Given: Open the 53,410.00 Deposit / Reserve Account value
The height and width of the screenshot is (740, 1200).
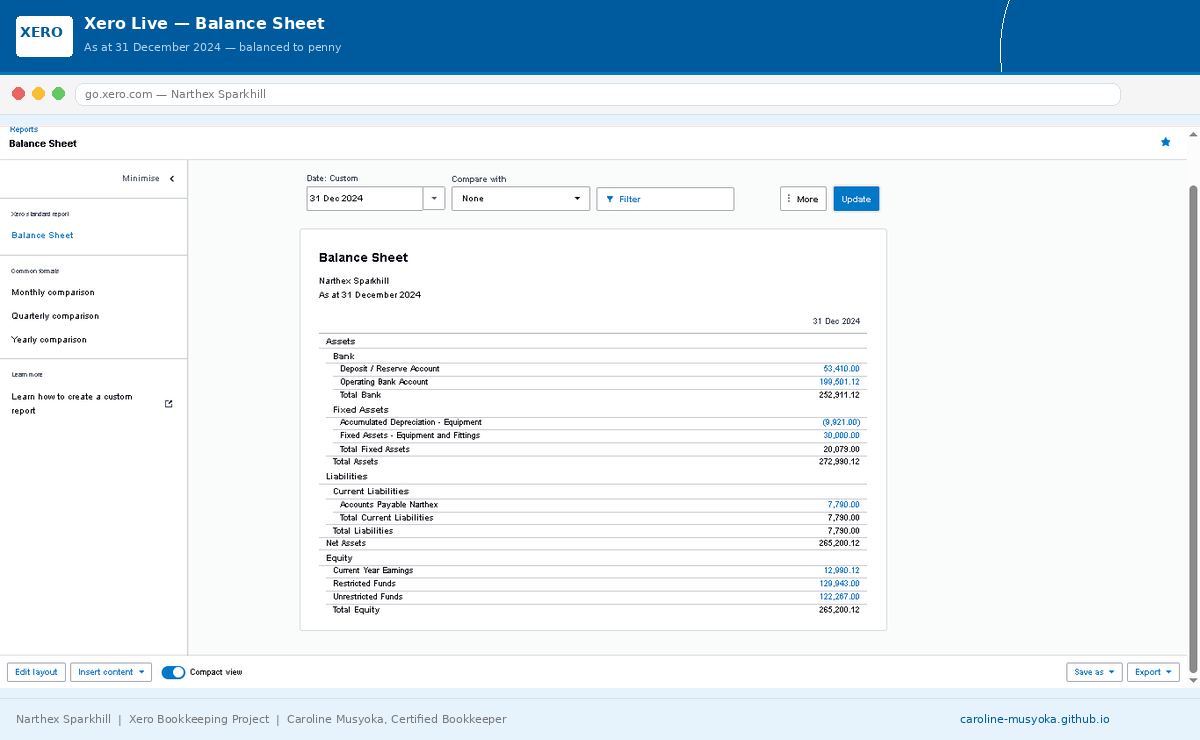Looking at the screenshot, I should point(841,369).
